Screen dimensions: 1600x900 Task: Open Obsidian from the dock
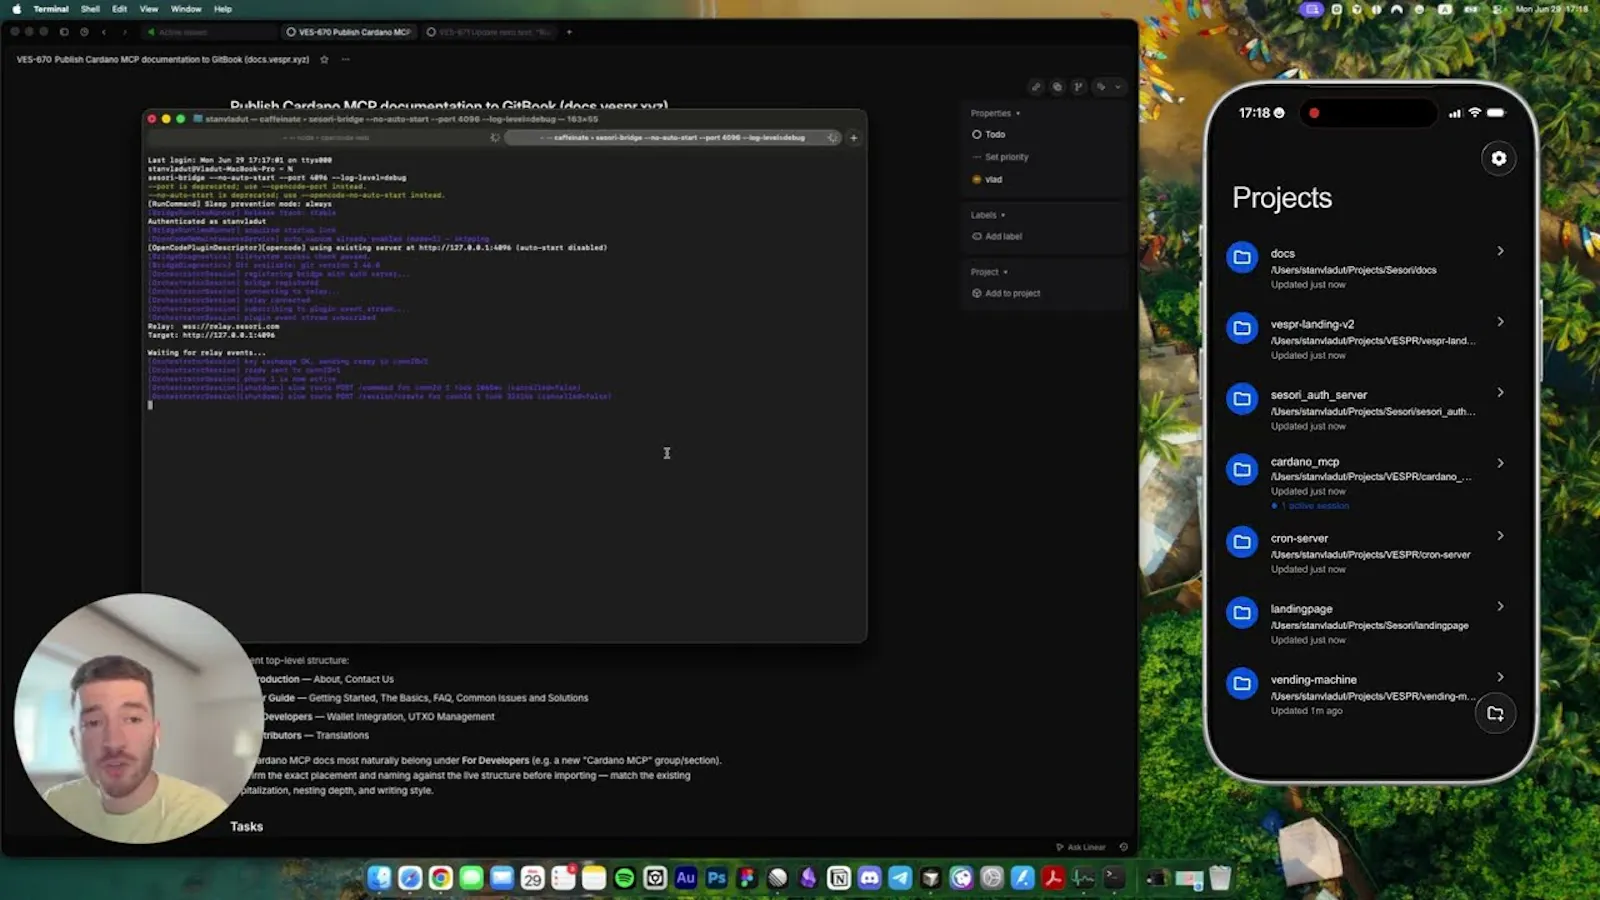pos(808,878)
